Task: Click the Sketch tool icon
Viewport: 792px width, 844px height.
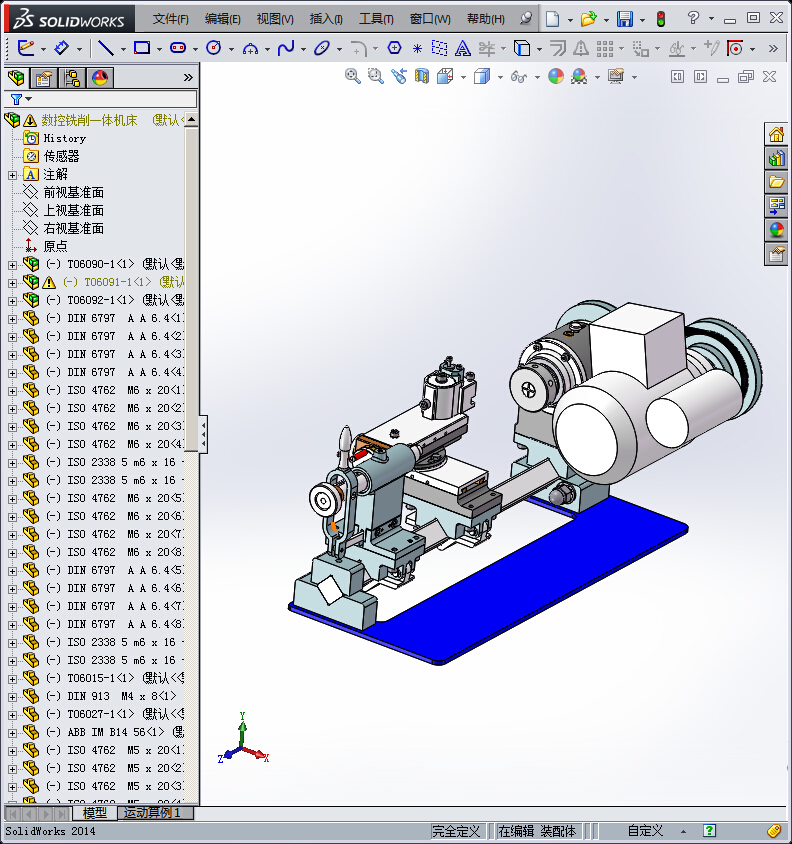Action: [x=25, y=48]
